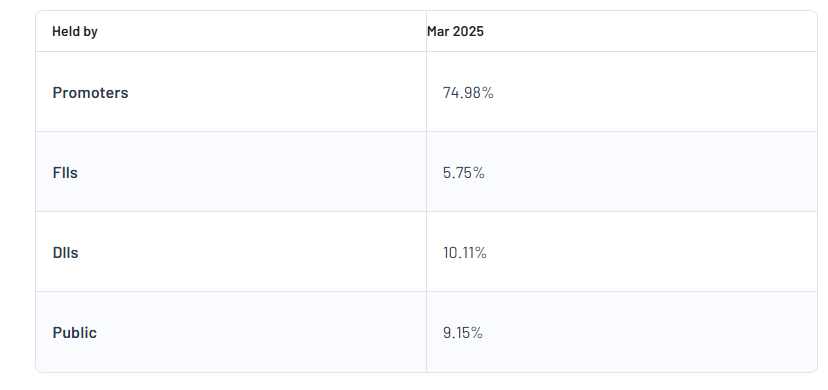Click the Promoters holding cell
Screen dimensions: 828x390
coord(622,92)
